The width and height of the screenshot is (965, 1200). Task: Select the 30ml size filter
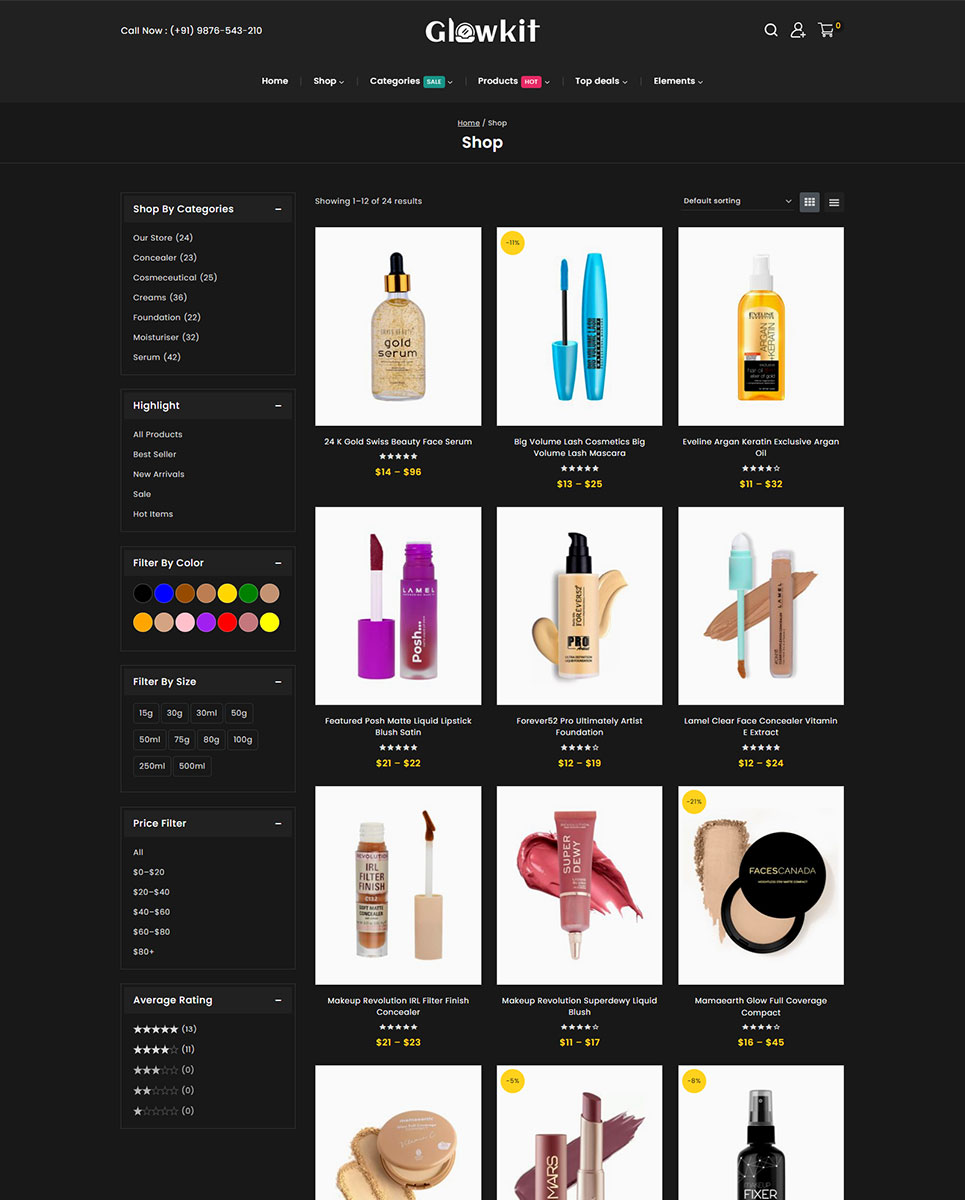coord(206,713)
